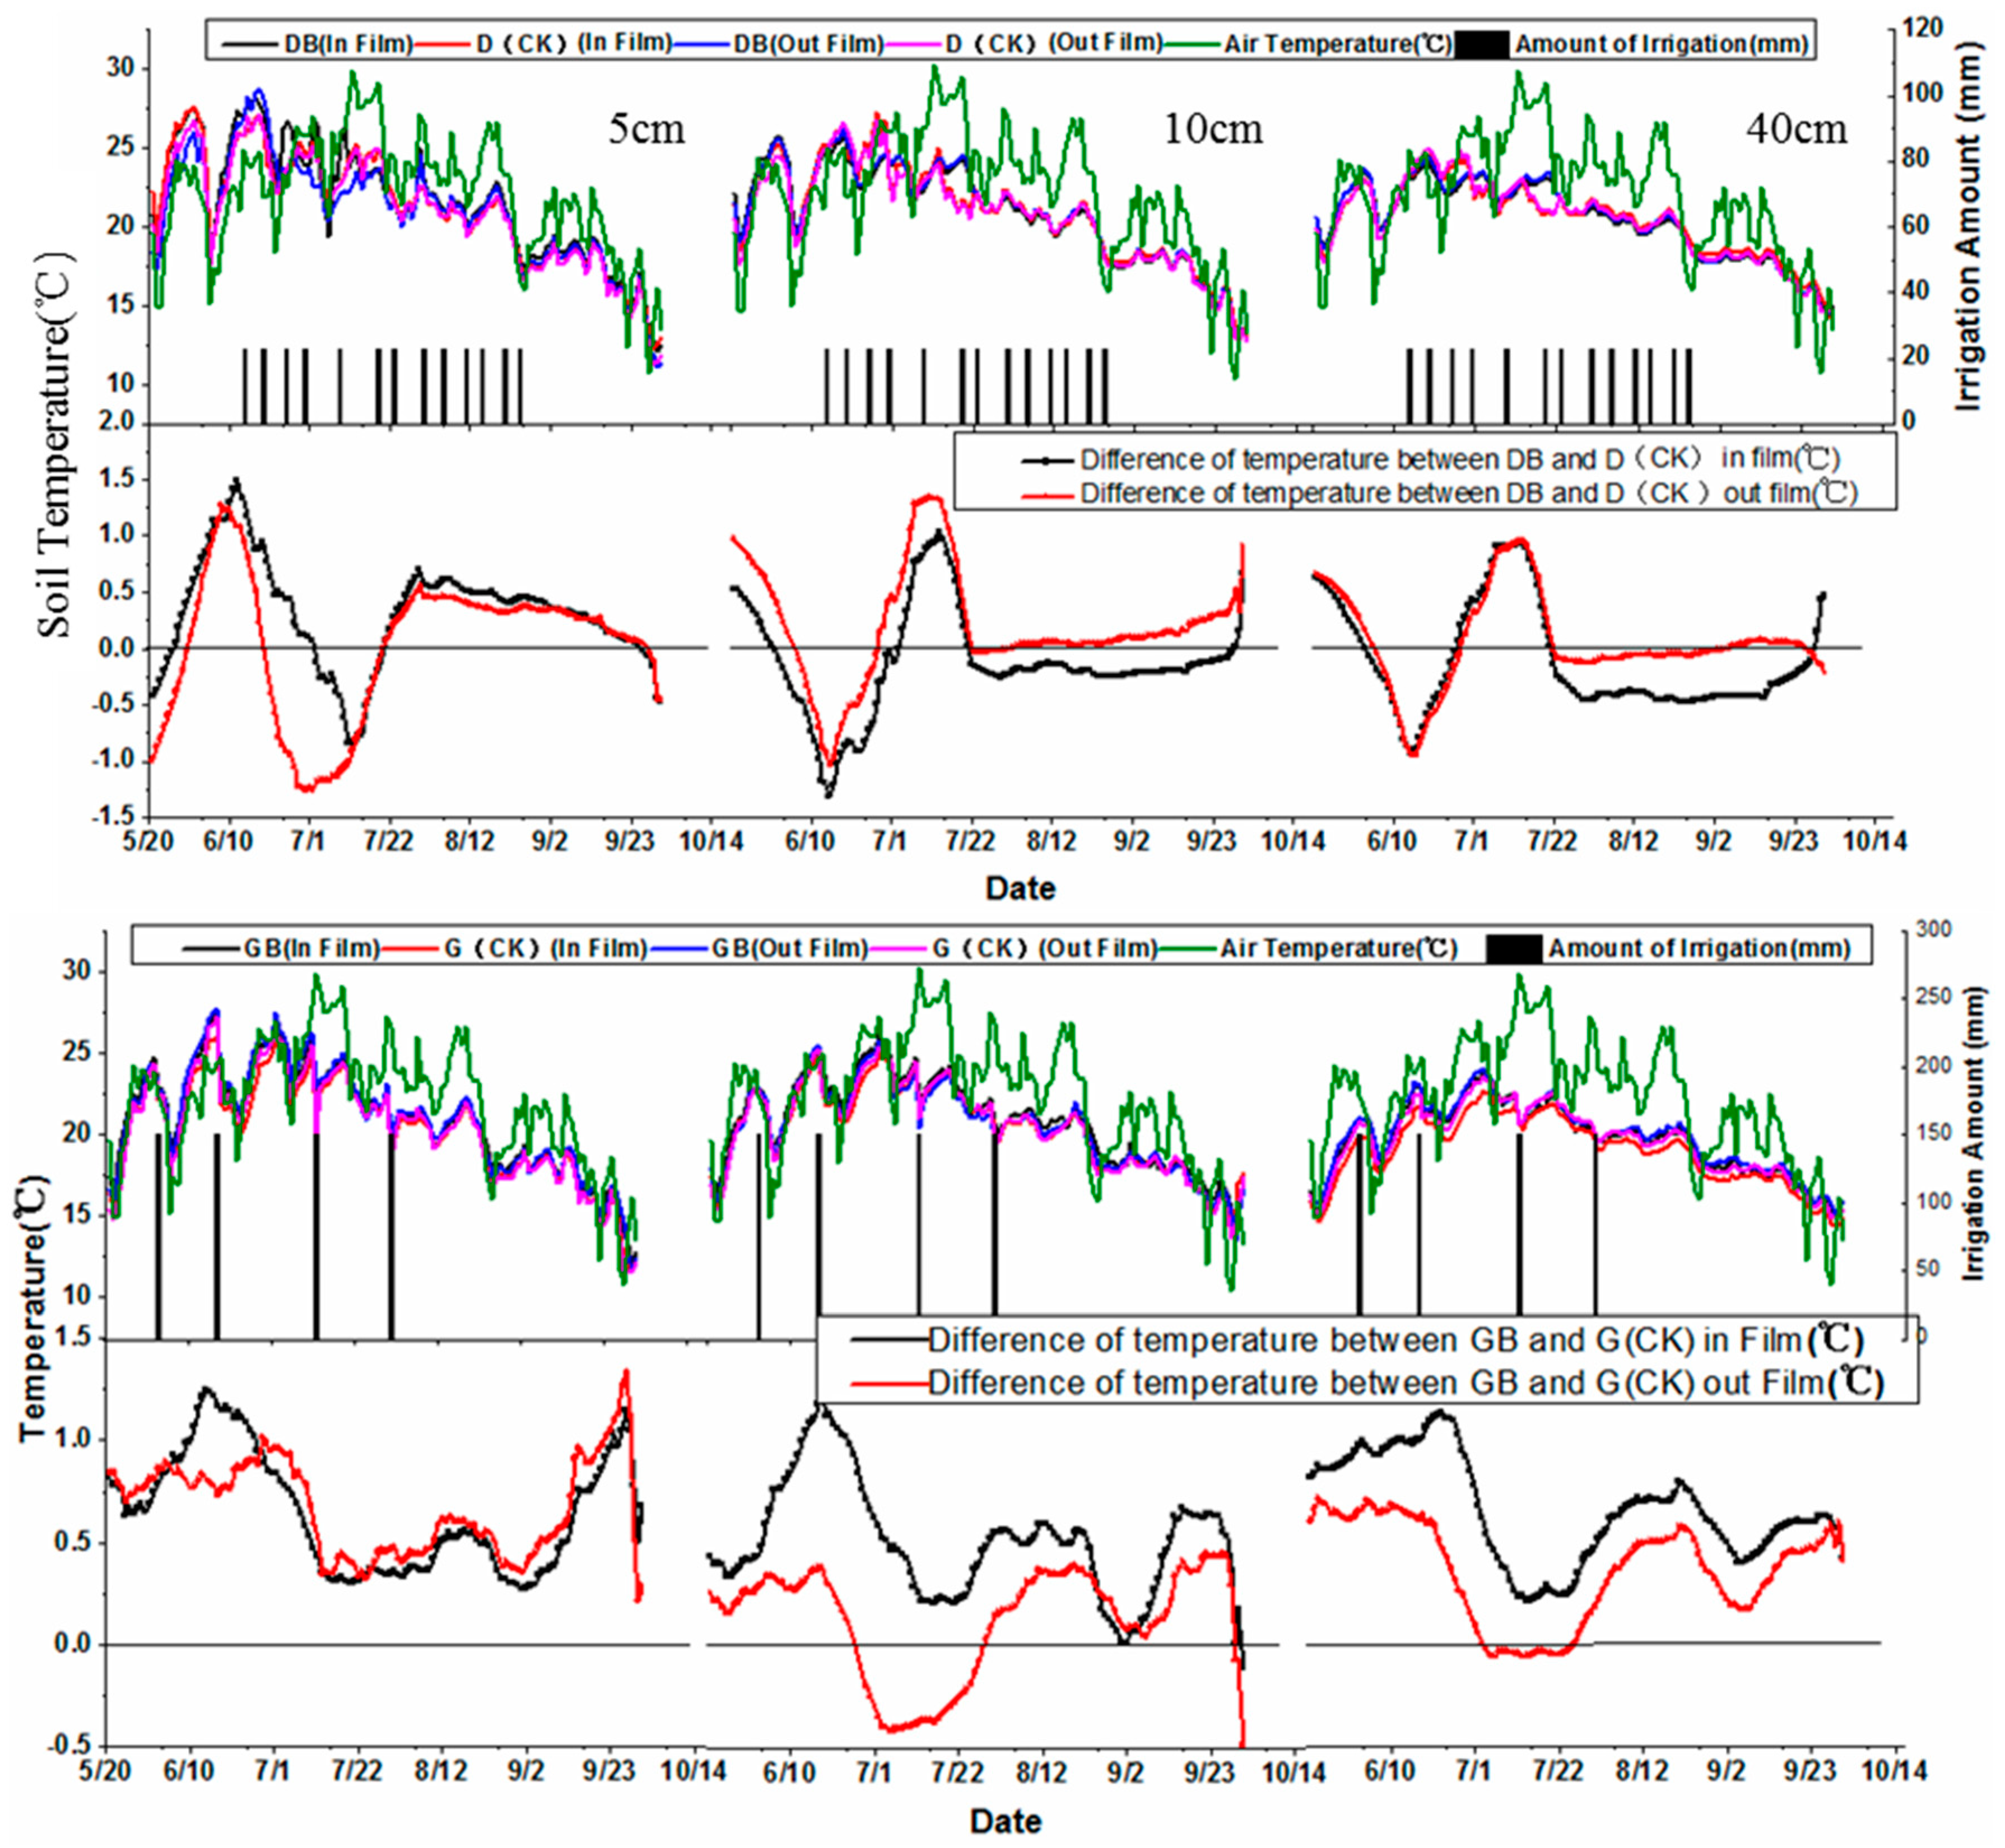Click the 'GB and G(CK) out Film' difference legend
Viewport: 2005px width, 1848px height.
1405,1383
